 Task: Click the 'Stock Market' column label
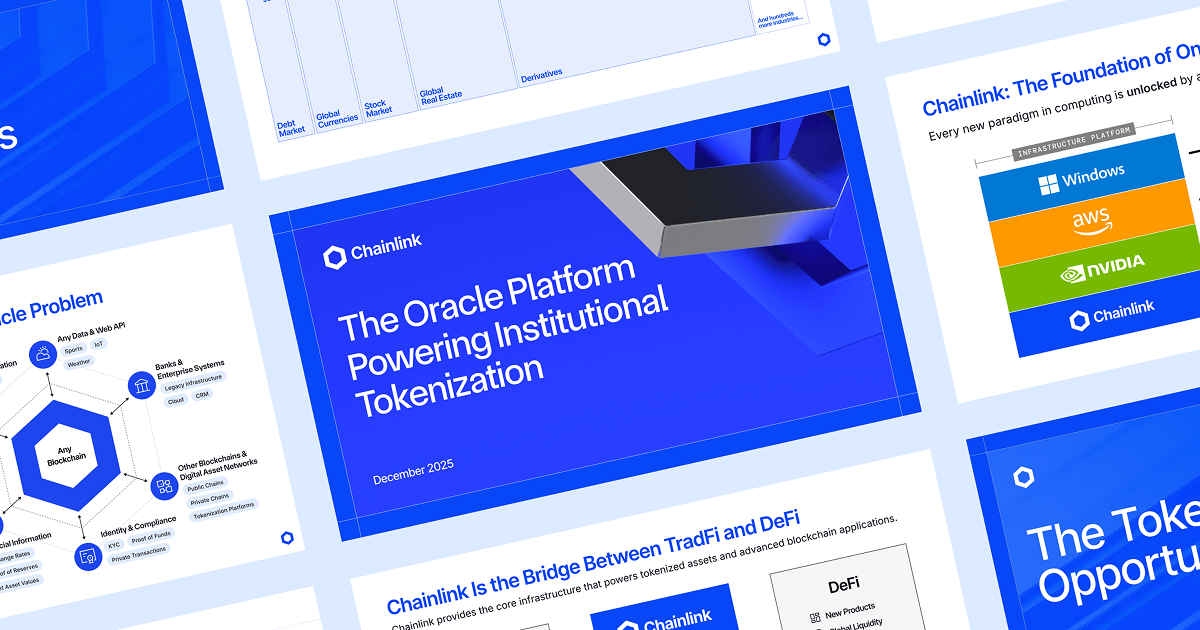pyautogui.click(x=378, y=108)
